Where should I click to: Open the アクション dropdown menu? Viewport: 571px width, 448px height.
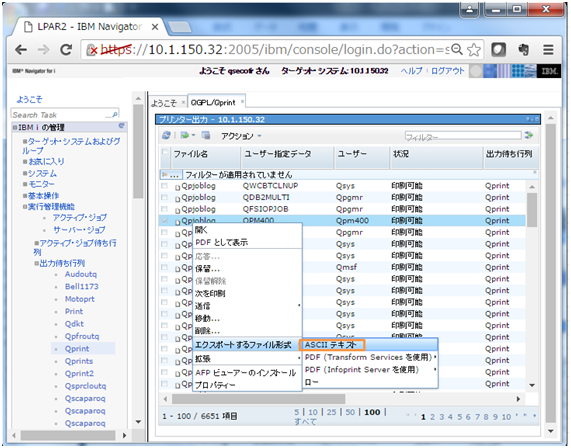(241, 136)
